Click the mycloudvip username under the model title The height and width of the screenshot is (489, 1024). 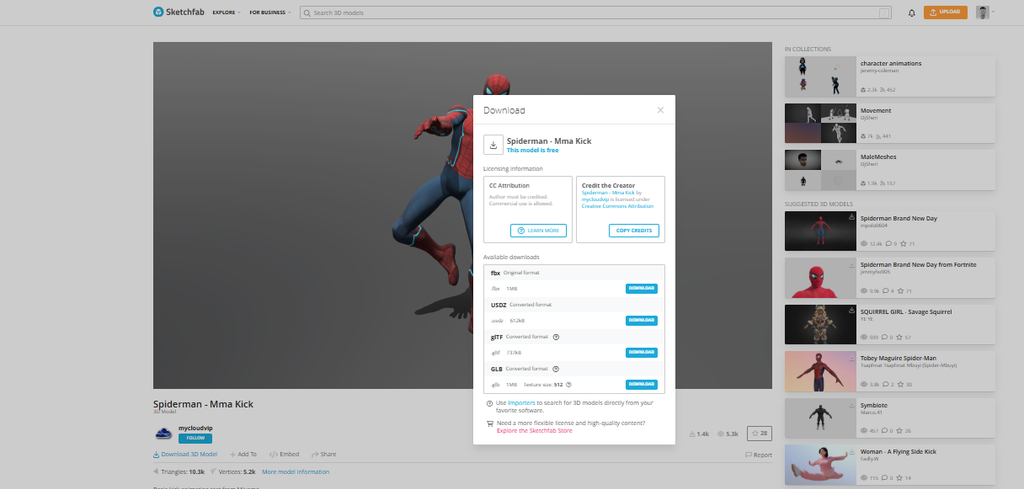click(x=195, y=428)
